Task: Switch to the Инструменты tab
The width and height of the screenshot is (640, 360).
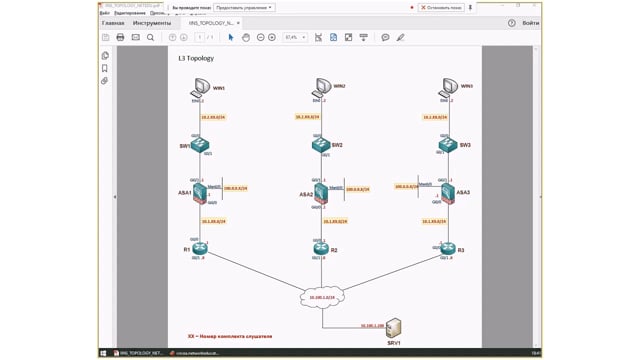Action: 152,23
